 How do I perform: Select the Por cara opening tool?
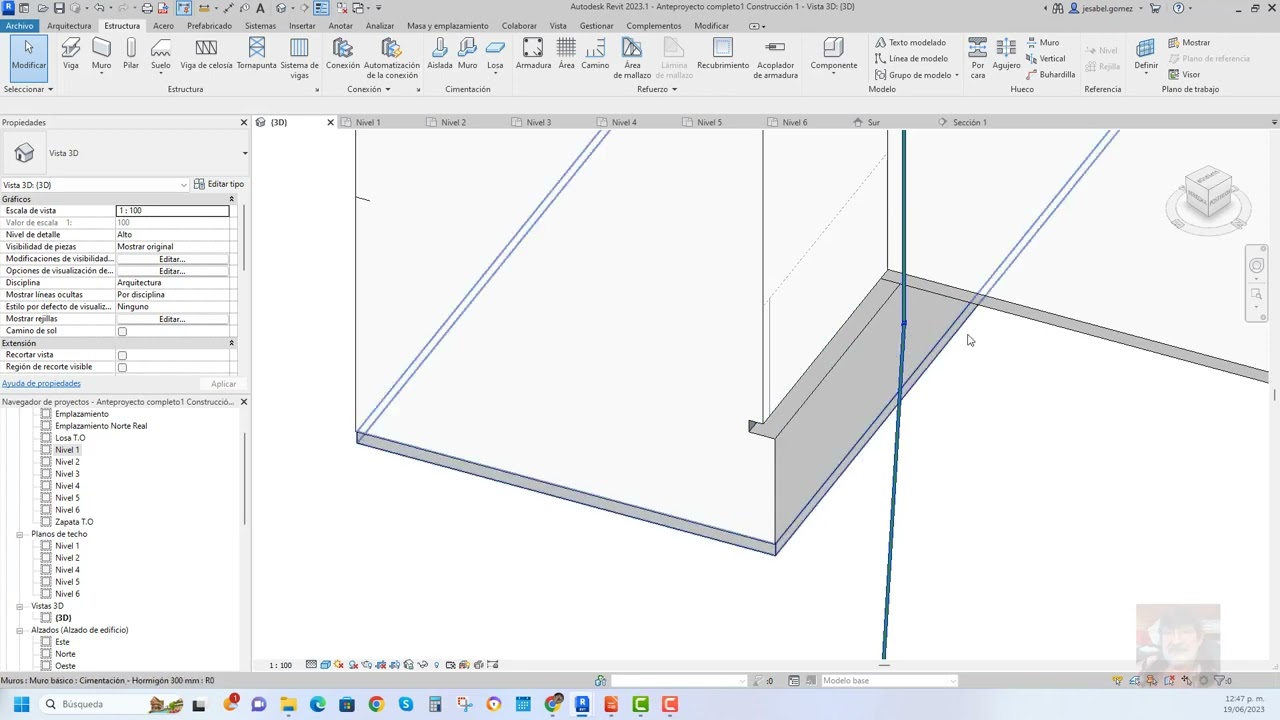[978, 58]
